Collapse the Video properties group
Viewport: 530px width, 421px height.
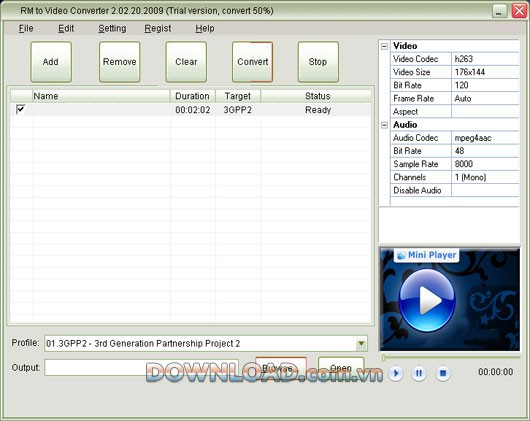[384, 46]
